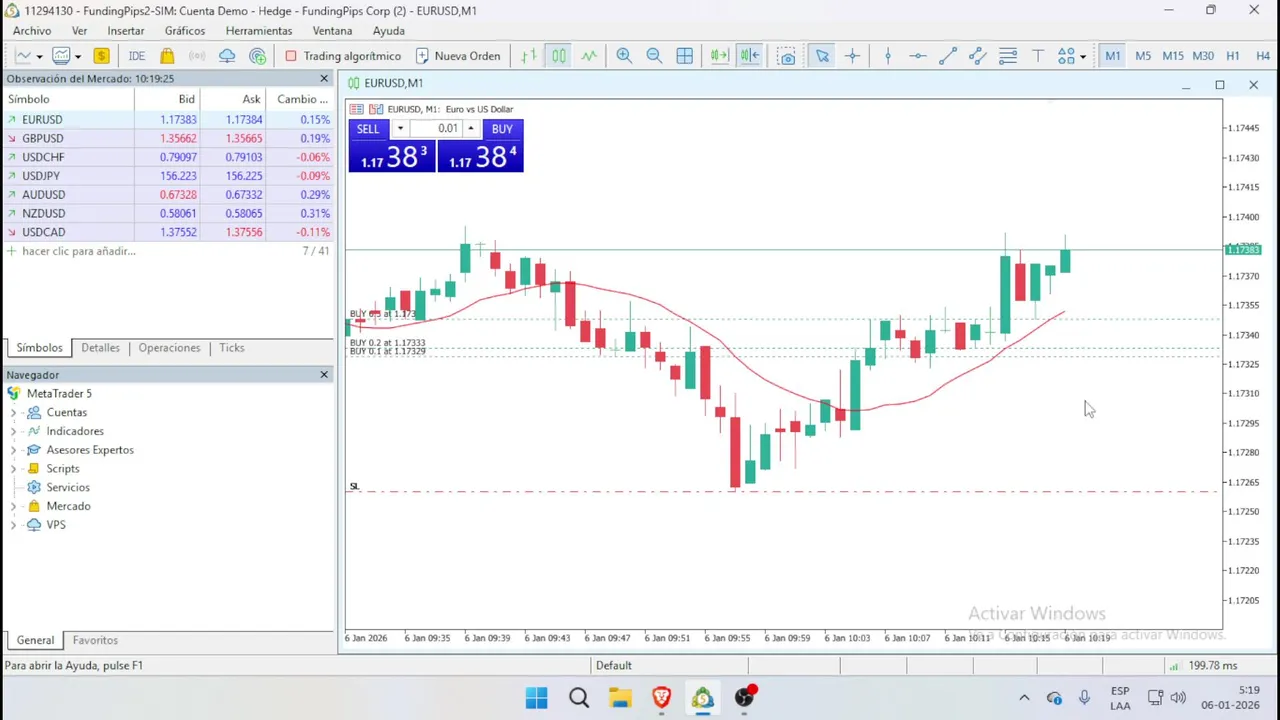
Task: Click the 0.01 volume input field
Action: pyautogui.click(x=436, y=129)
